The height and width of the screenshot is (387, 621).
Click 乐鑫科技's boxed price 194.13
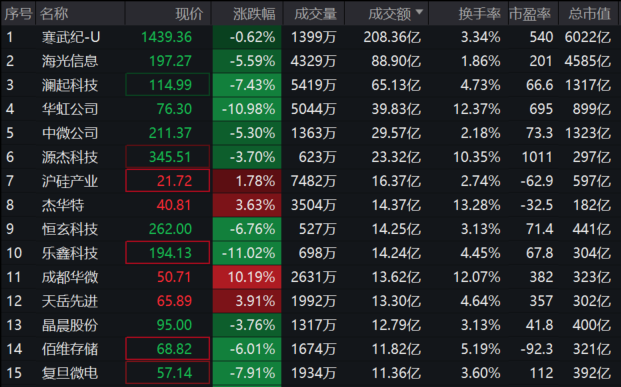point(168,253)
